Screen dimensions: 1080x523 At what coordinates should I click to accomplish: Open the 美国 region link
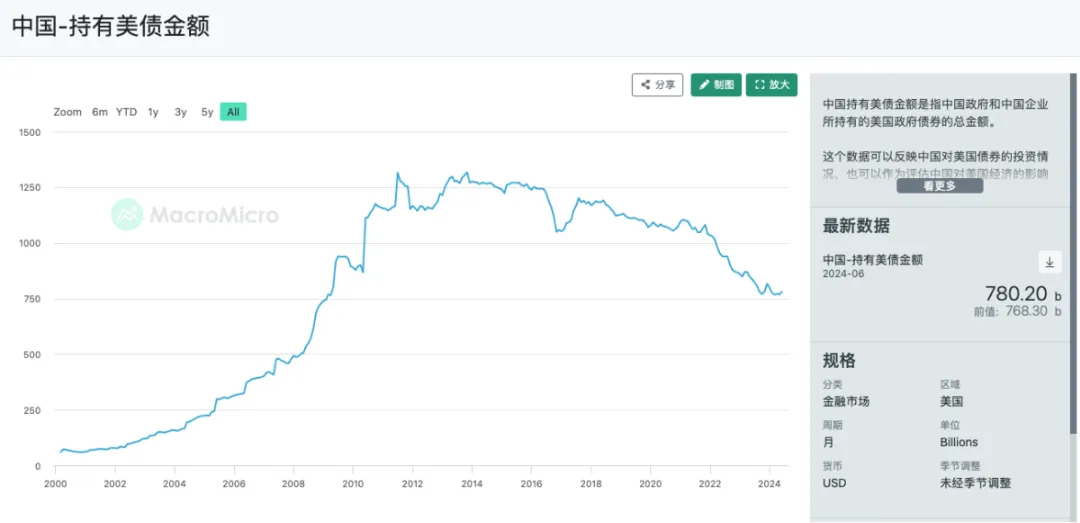(x=951, y=402)
